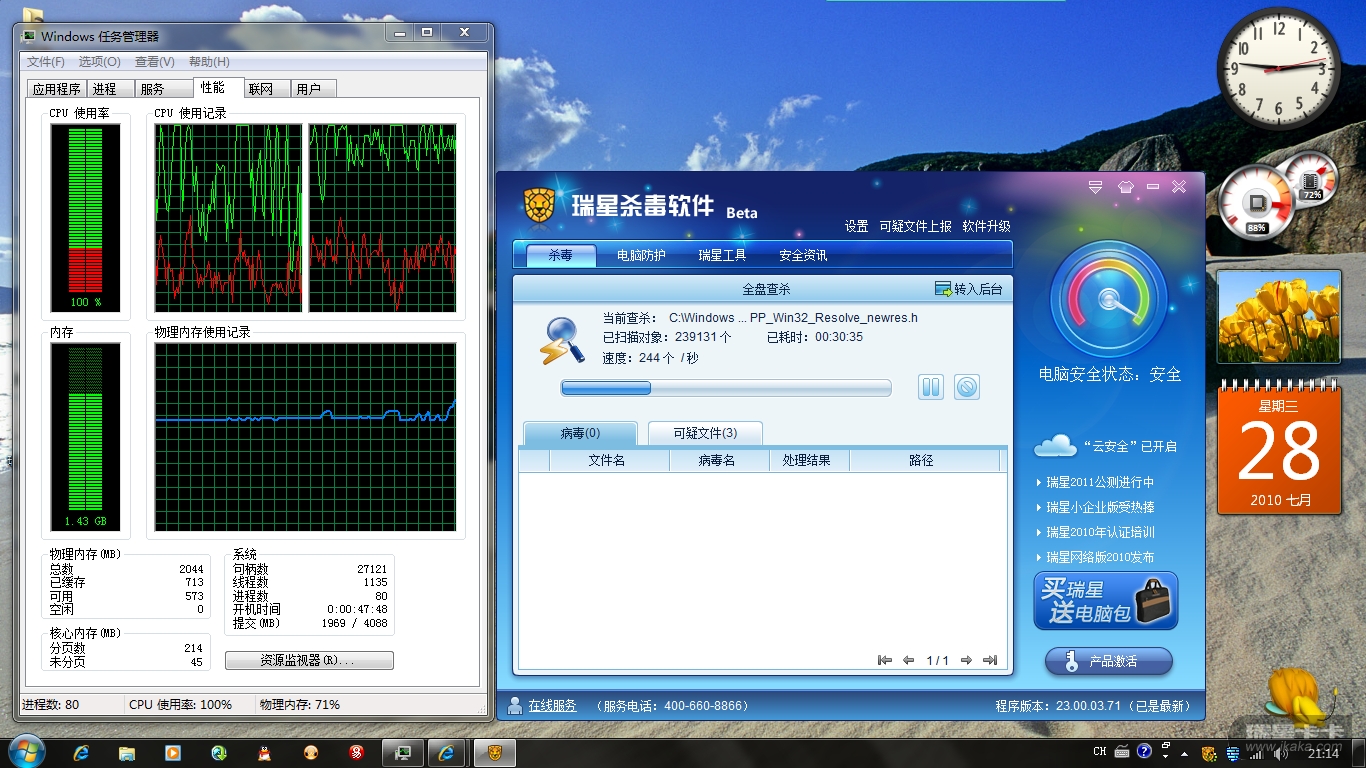Click the Windows Start orb
The image size is (1366, 768).
25,752
